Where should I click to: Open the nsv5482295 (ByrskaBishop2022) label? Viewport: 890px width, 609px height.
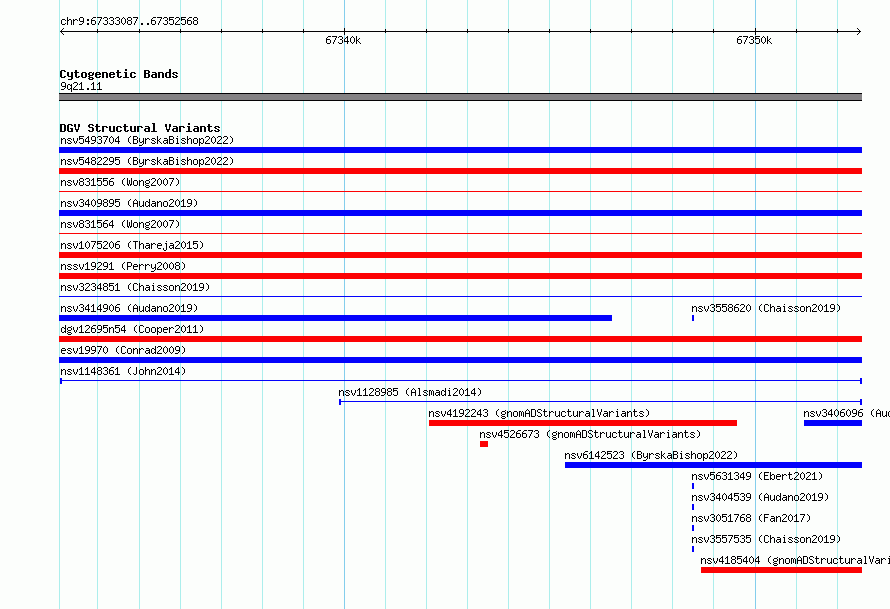[x=147, y=161]
